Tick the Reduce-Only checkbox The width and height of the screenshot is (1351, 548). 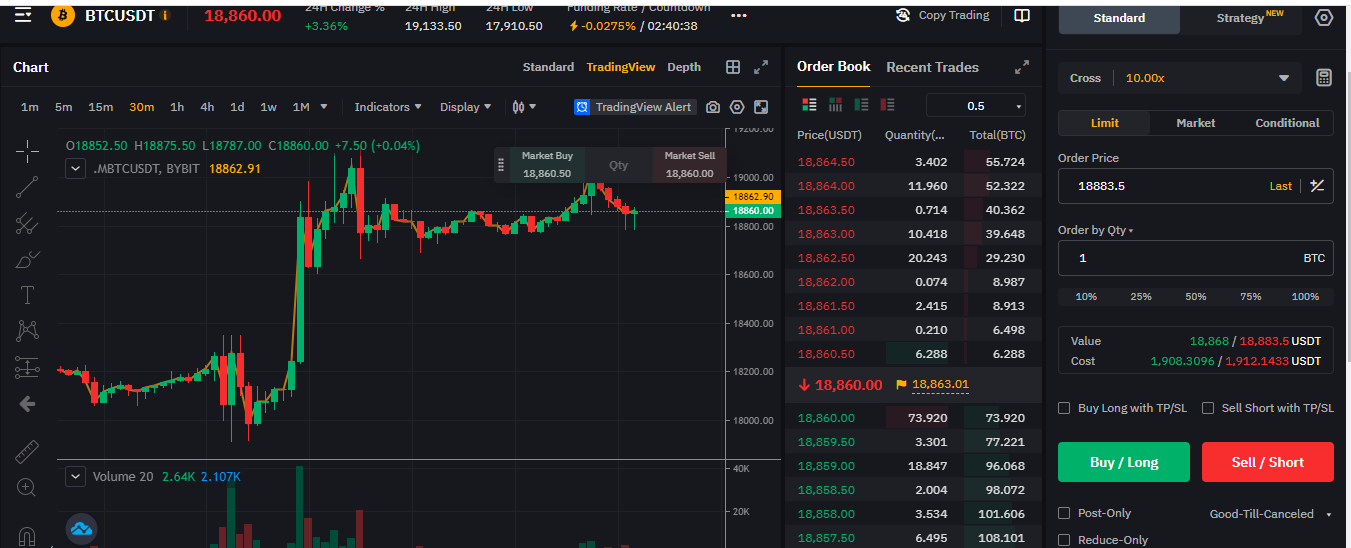1064,540
